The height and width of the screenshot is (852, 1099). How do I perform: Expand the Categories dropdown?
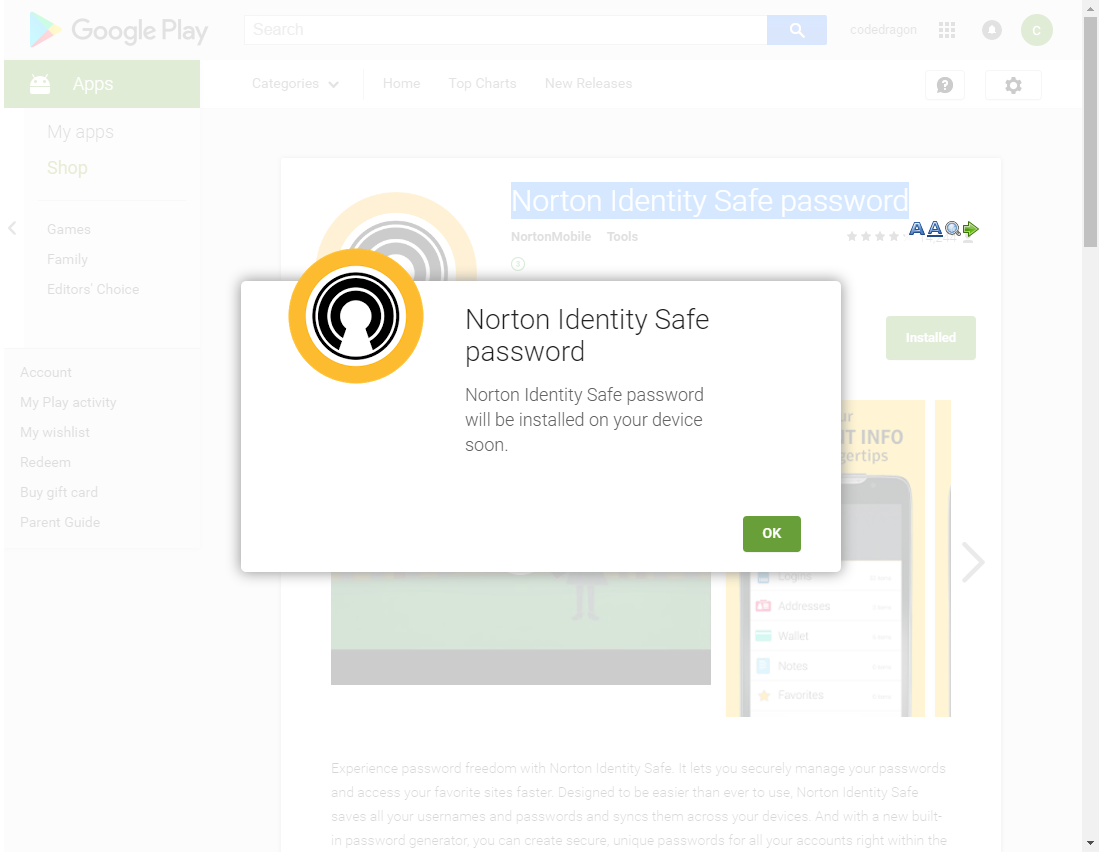click(x=295, y=83)
